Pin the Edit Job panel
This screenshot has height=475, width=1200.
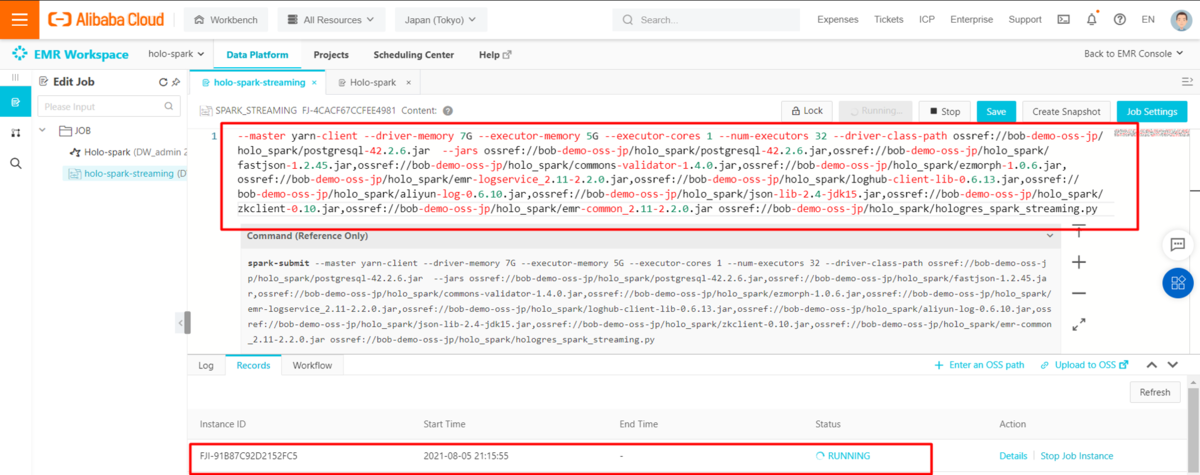pyautogui.click(x=177, y=82)
